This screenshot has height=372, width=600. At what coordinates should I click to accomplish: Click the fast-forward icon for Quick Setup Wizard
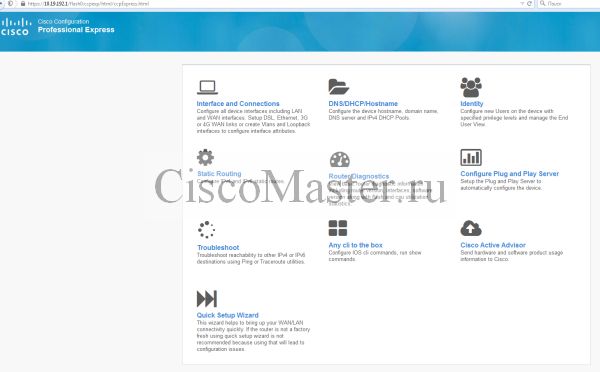207,299
